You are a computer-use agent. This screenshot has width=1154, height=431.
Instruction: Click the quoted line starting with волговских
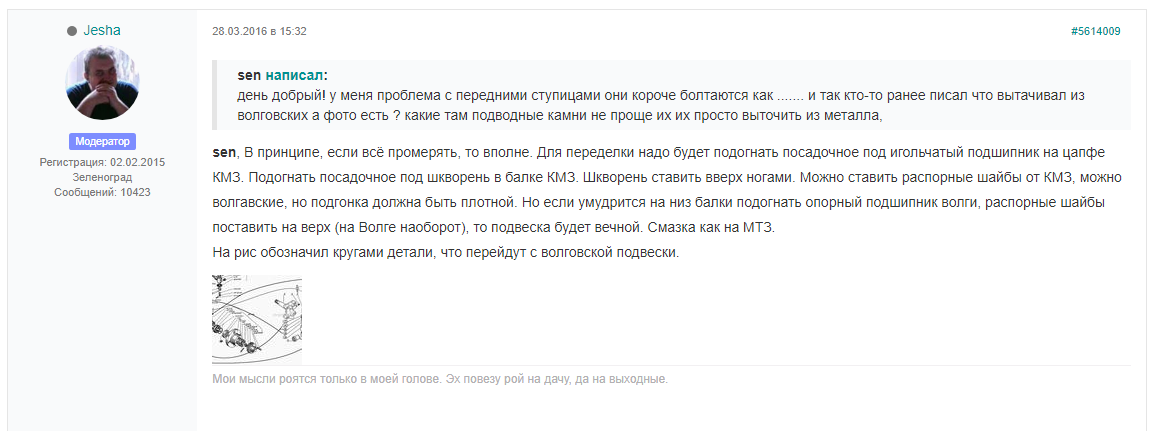pos(560,115)
